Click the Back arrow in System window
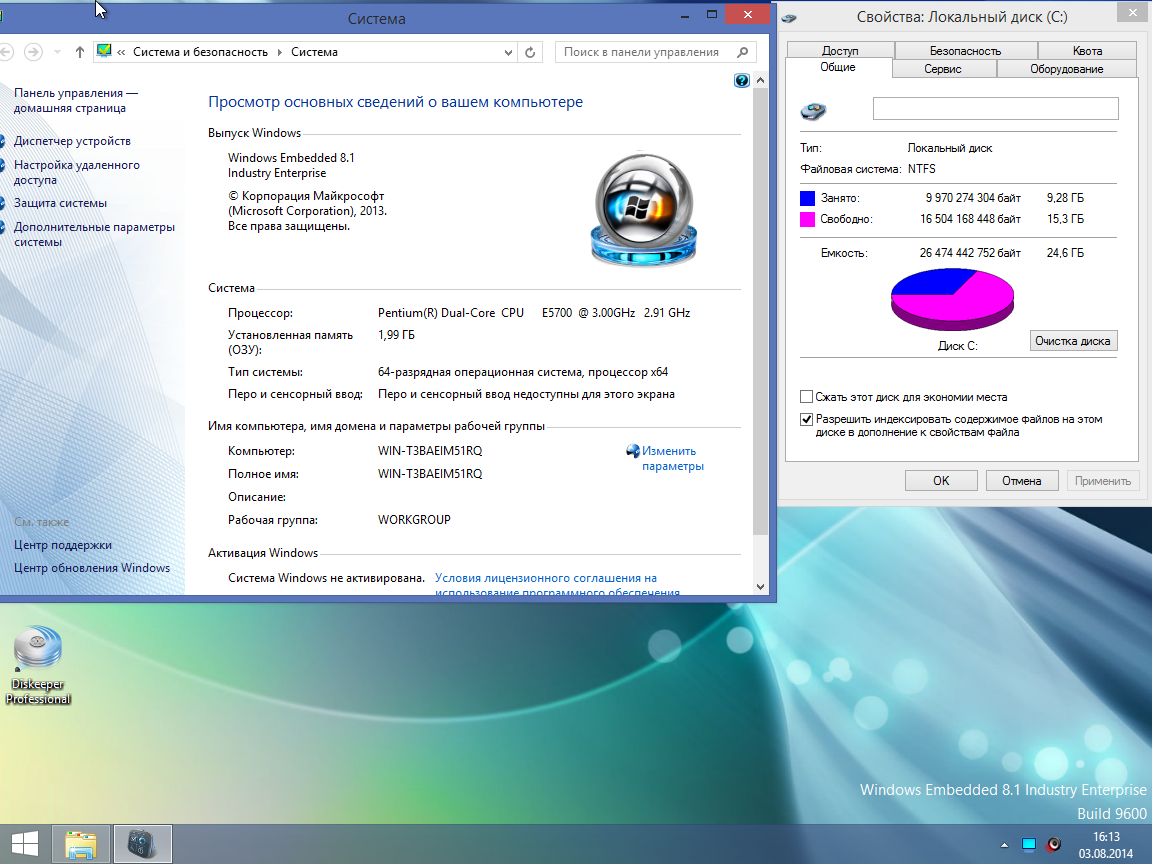Viewport: 1152px width, 864px height. [x=4, y=52]
